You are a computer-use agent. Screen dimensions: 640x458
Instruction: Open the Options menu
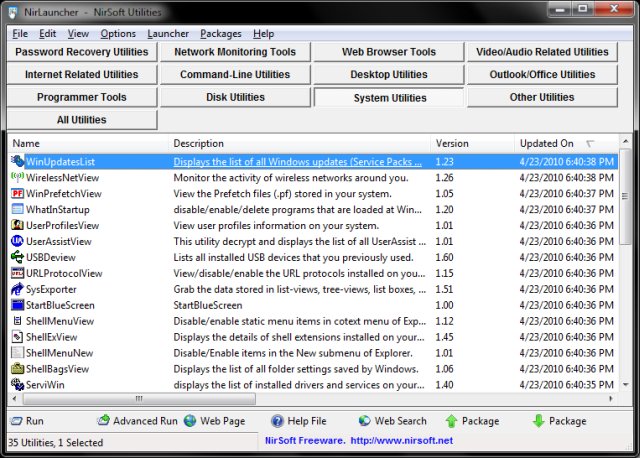coord(118,33)
